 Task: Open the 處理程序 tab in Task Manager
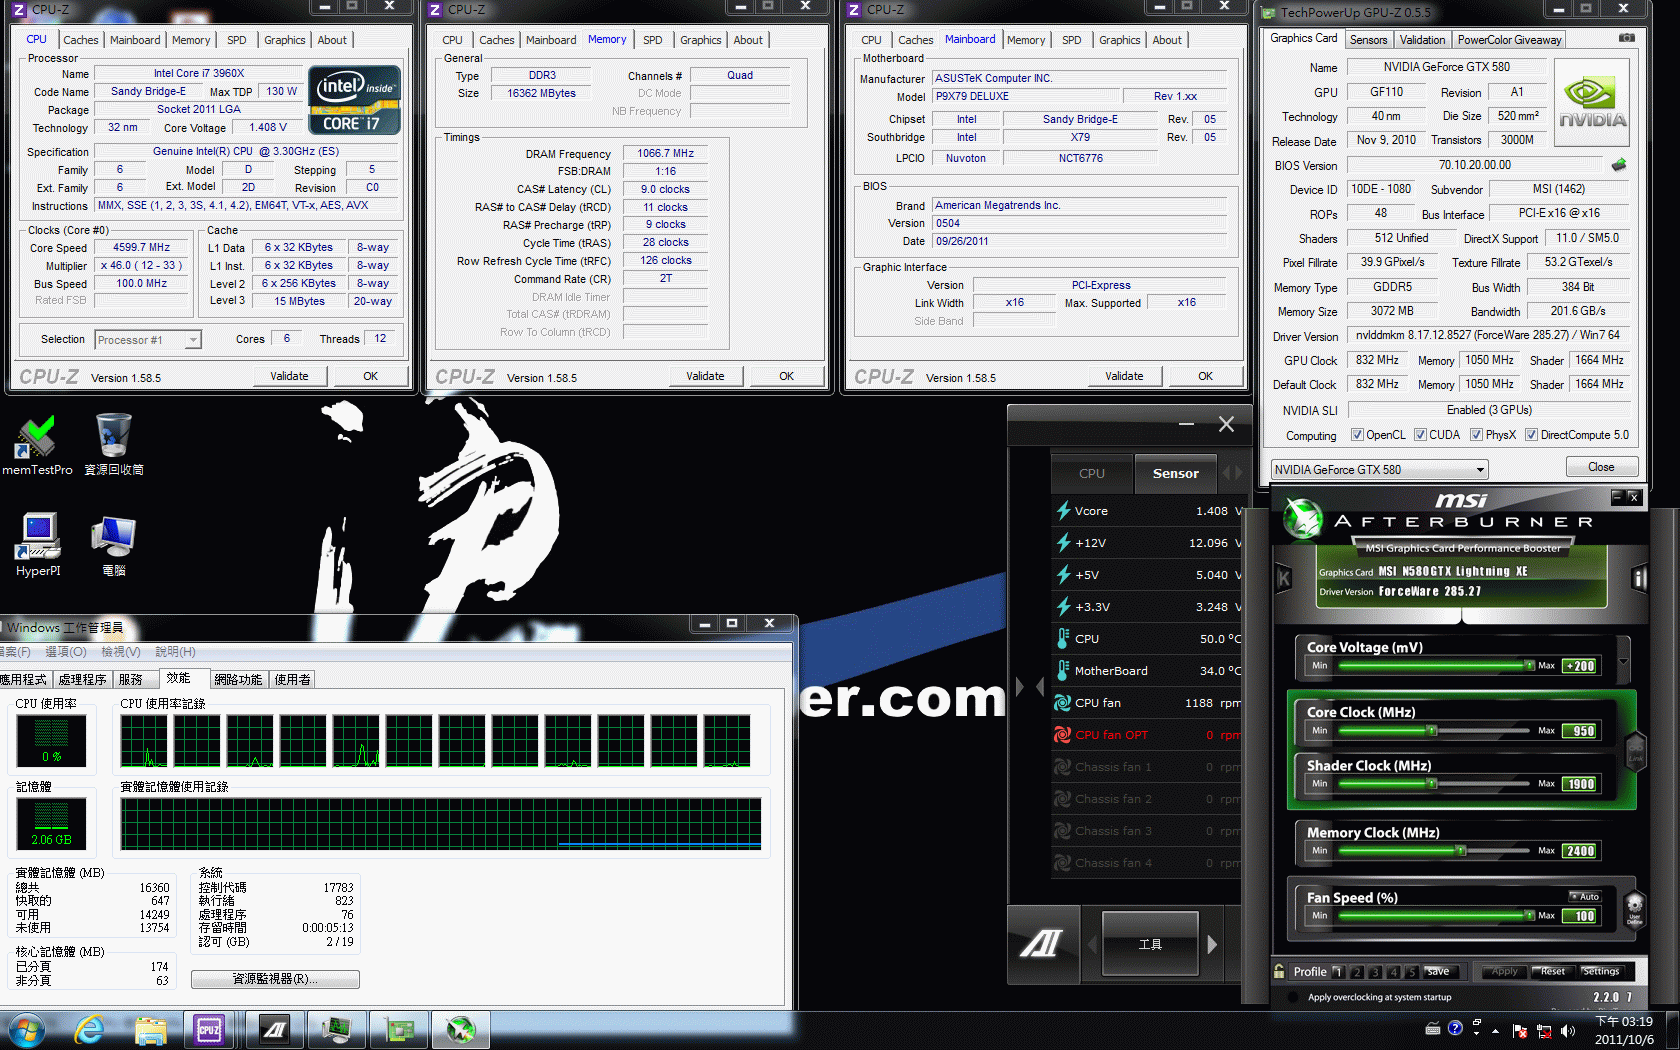[x=82, y=679]
